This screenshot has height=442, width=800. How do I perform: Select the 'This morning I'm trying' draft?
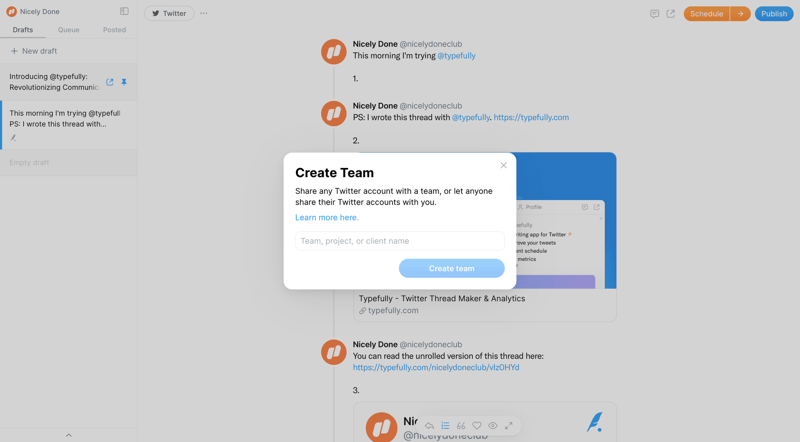coord(68,125)
